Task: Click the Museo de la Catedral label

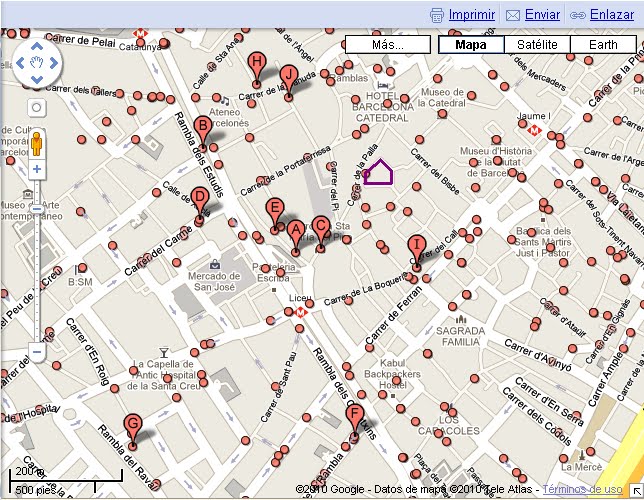Action: (x=442, y=97)
